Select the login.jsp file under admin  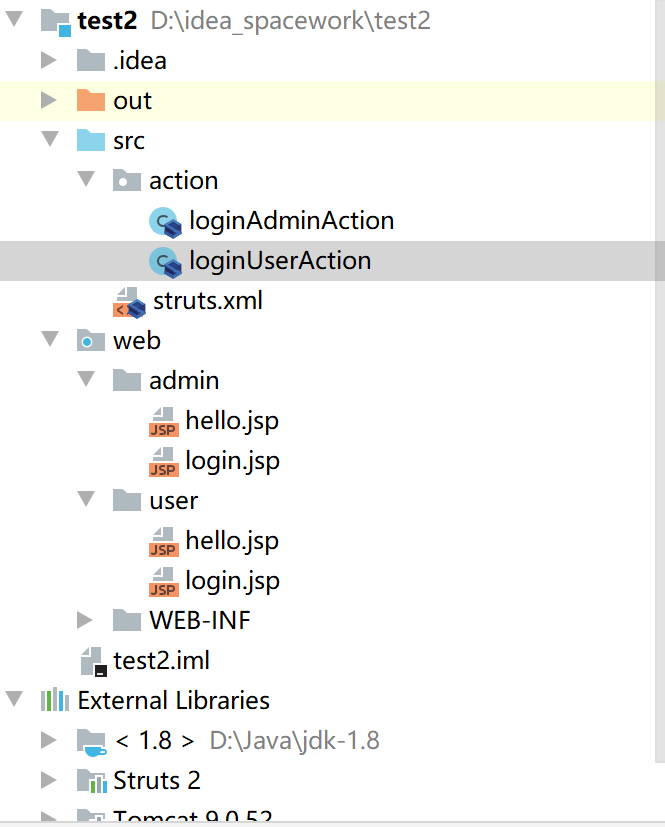click(x=227, y=460)
